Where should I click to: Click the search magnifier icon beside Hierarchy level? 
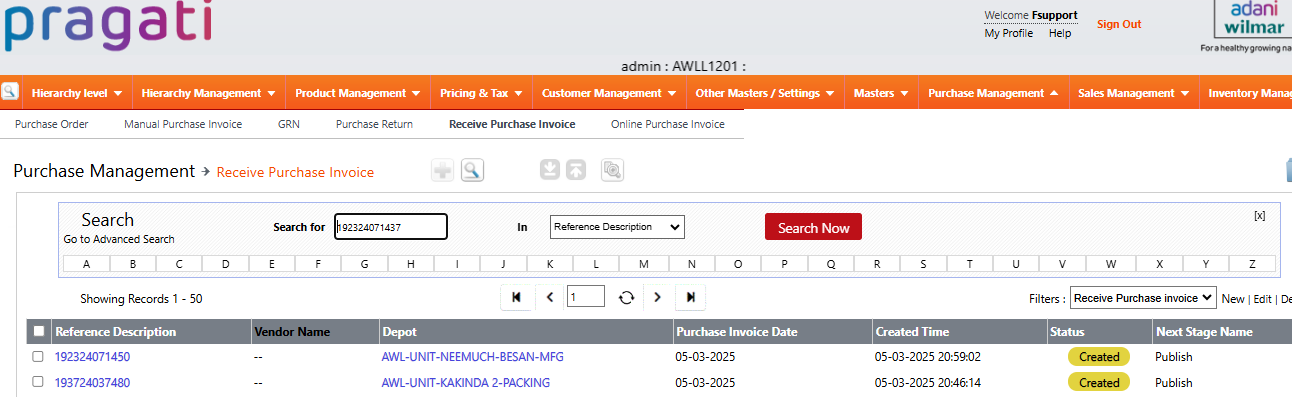tap(10, 92)
